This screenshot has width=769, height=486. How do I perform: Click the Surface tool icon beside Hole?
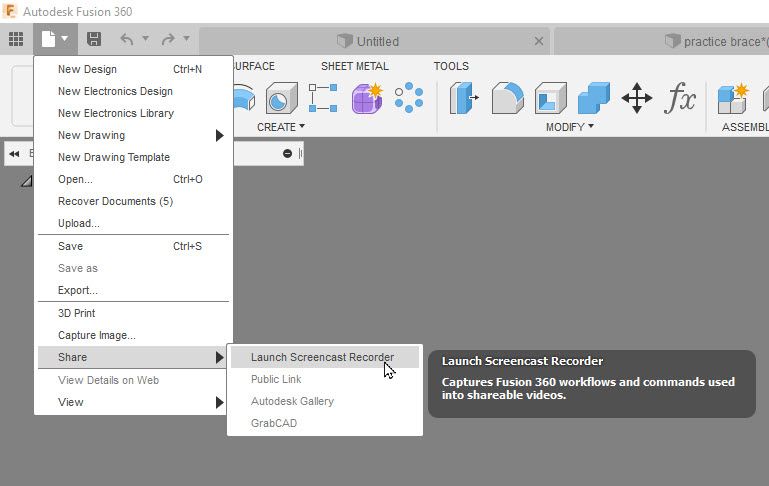tap(244, 98)
